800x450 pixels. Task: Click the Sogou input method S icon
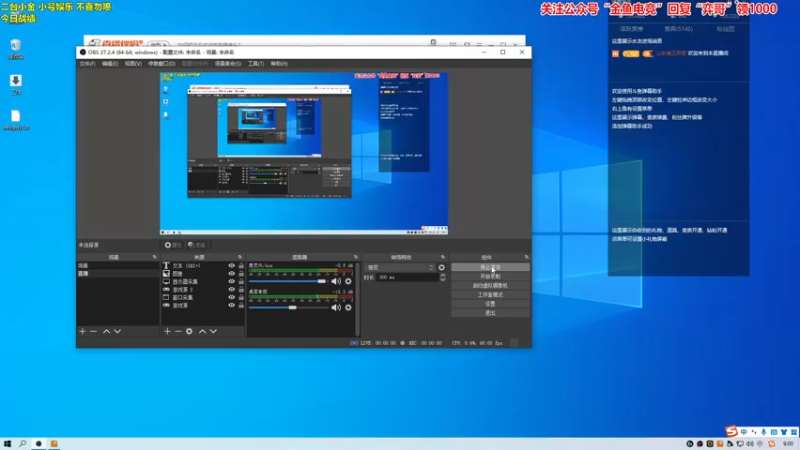coord(732,432)
